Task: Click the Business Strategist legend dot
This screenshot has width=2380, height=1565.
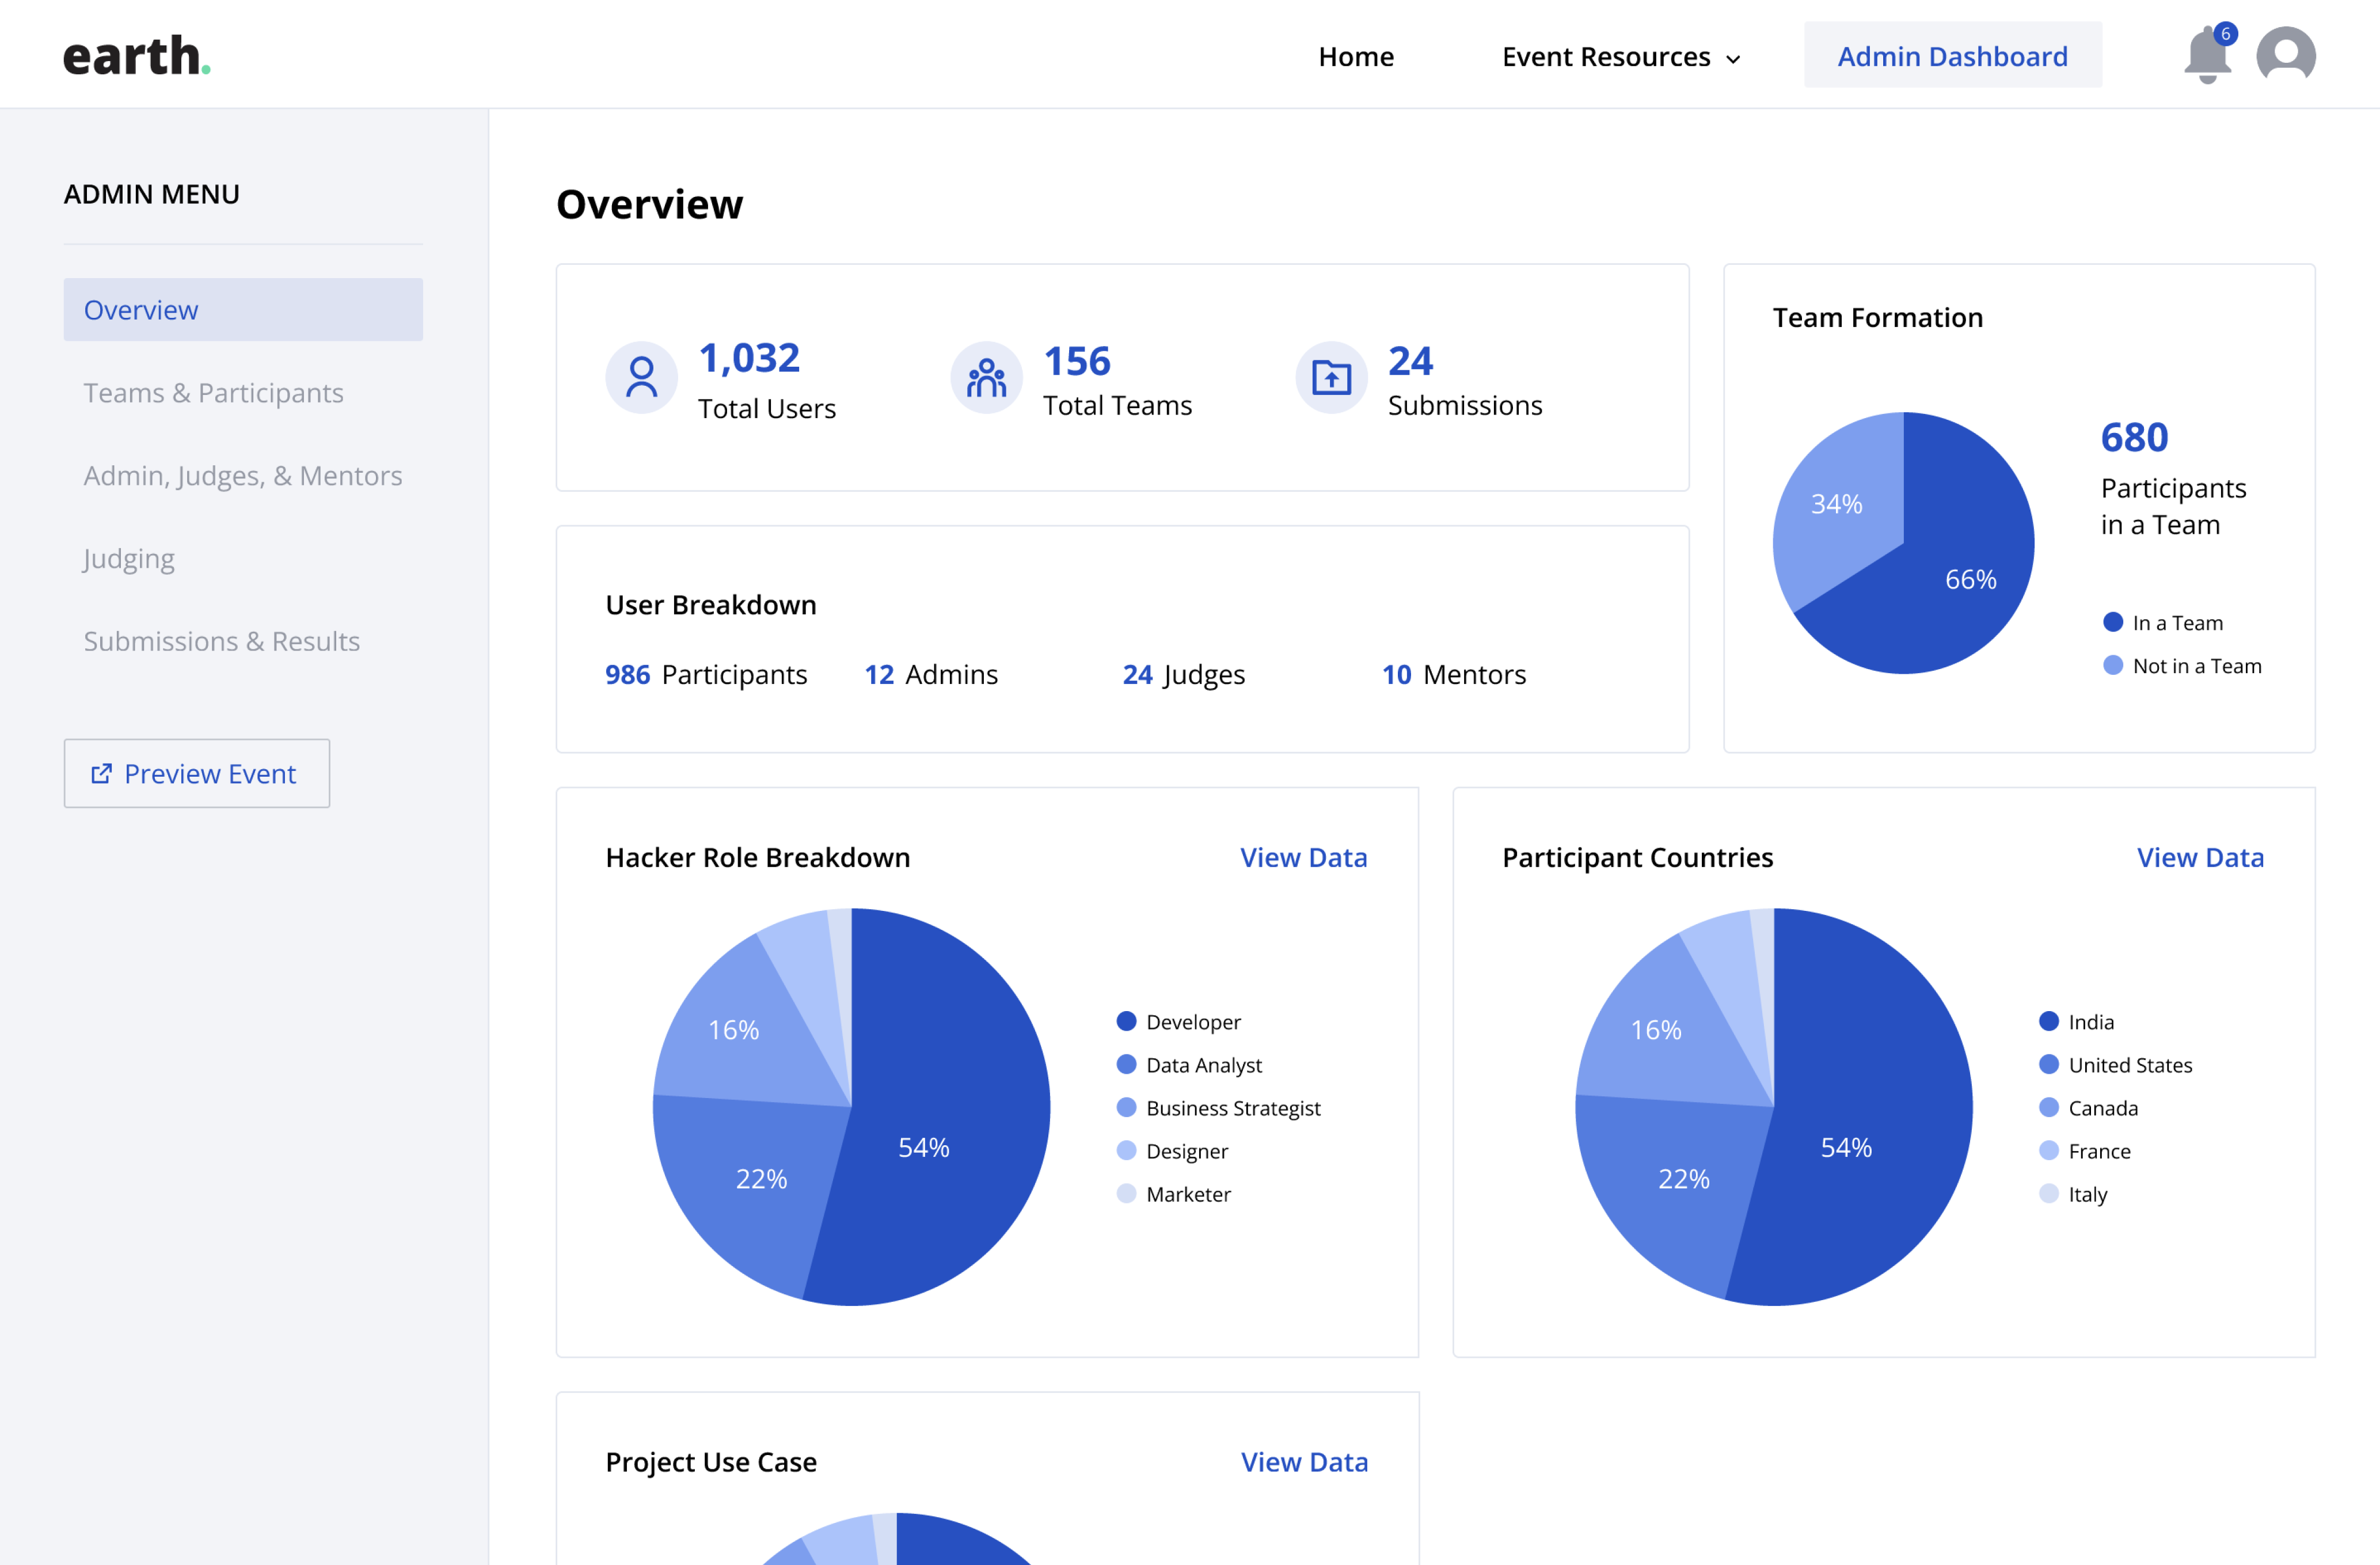Action: (x=1126, y=1107)
